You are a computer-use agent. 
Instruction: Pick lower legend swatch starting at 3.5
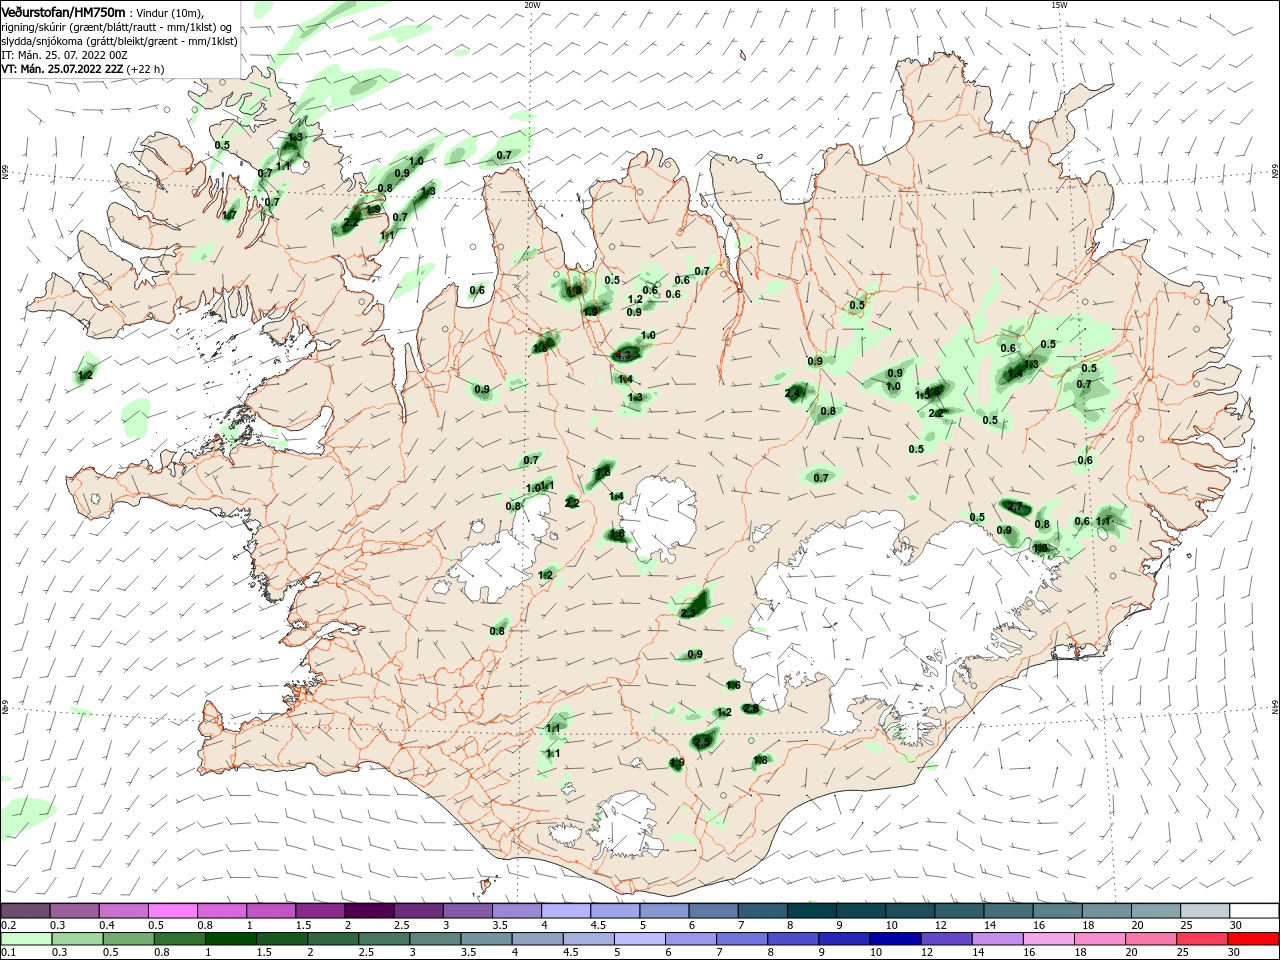pyautogui.click(x=486, y=940)
